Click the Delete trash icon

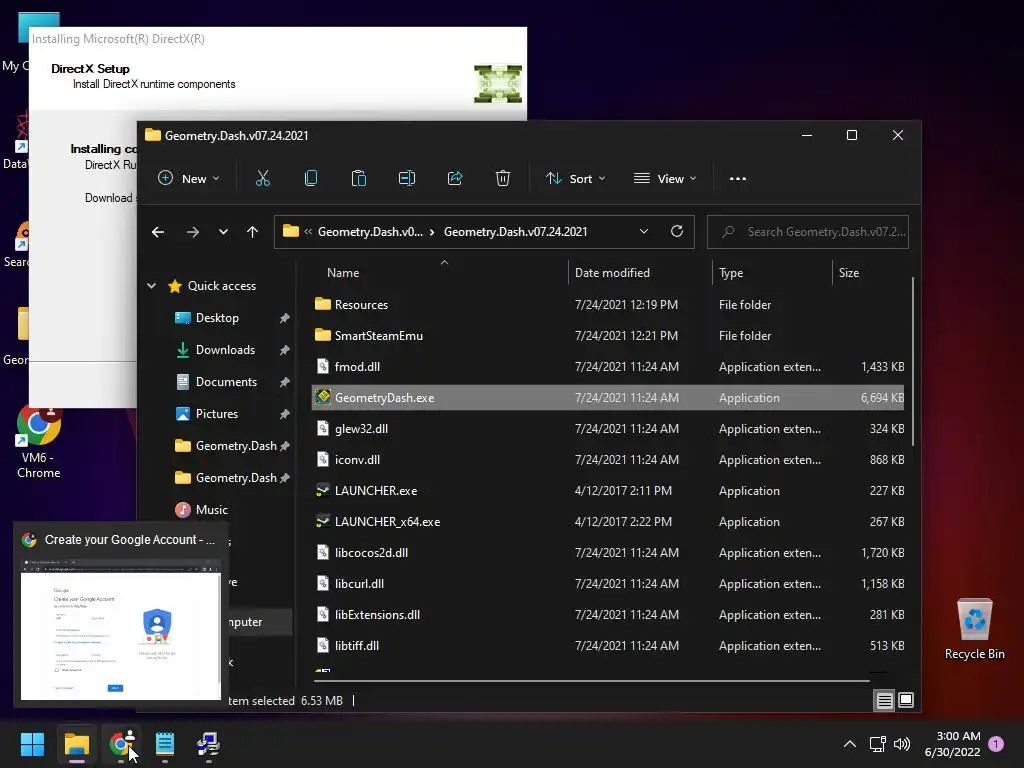pos(502,178)
